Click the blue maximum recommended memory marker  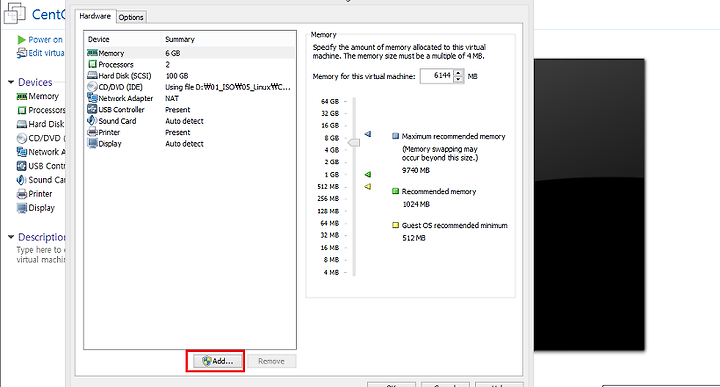pos(368,134)
